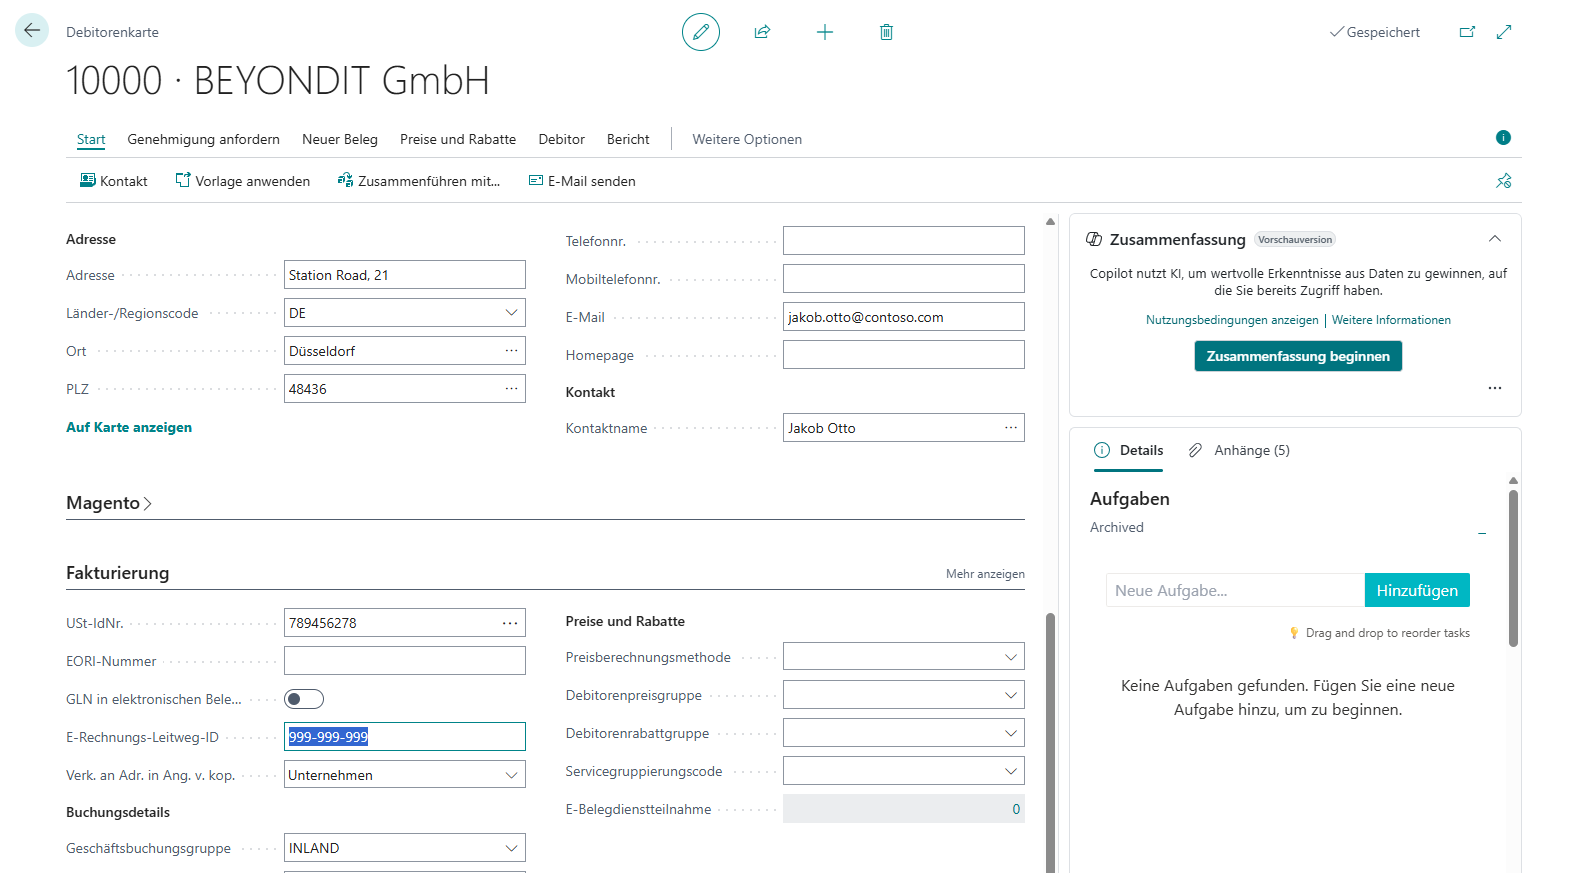The image size is (1590, 873).
Task: Click the trash delete icon
Action: [886, 32]
